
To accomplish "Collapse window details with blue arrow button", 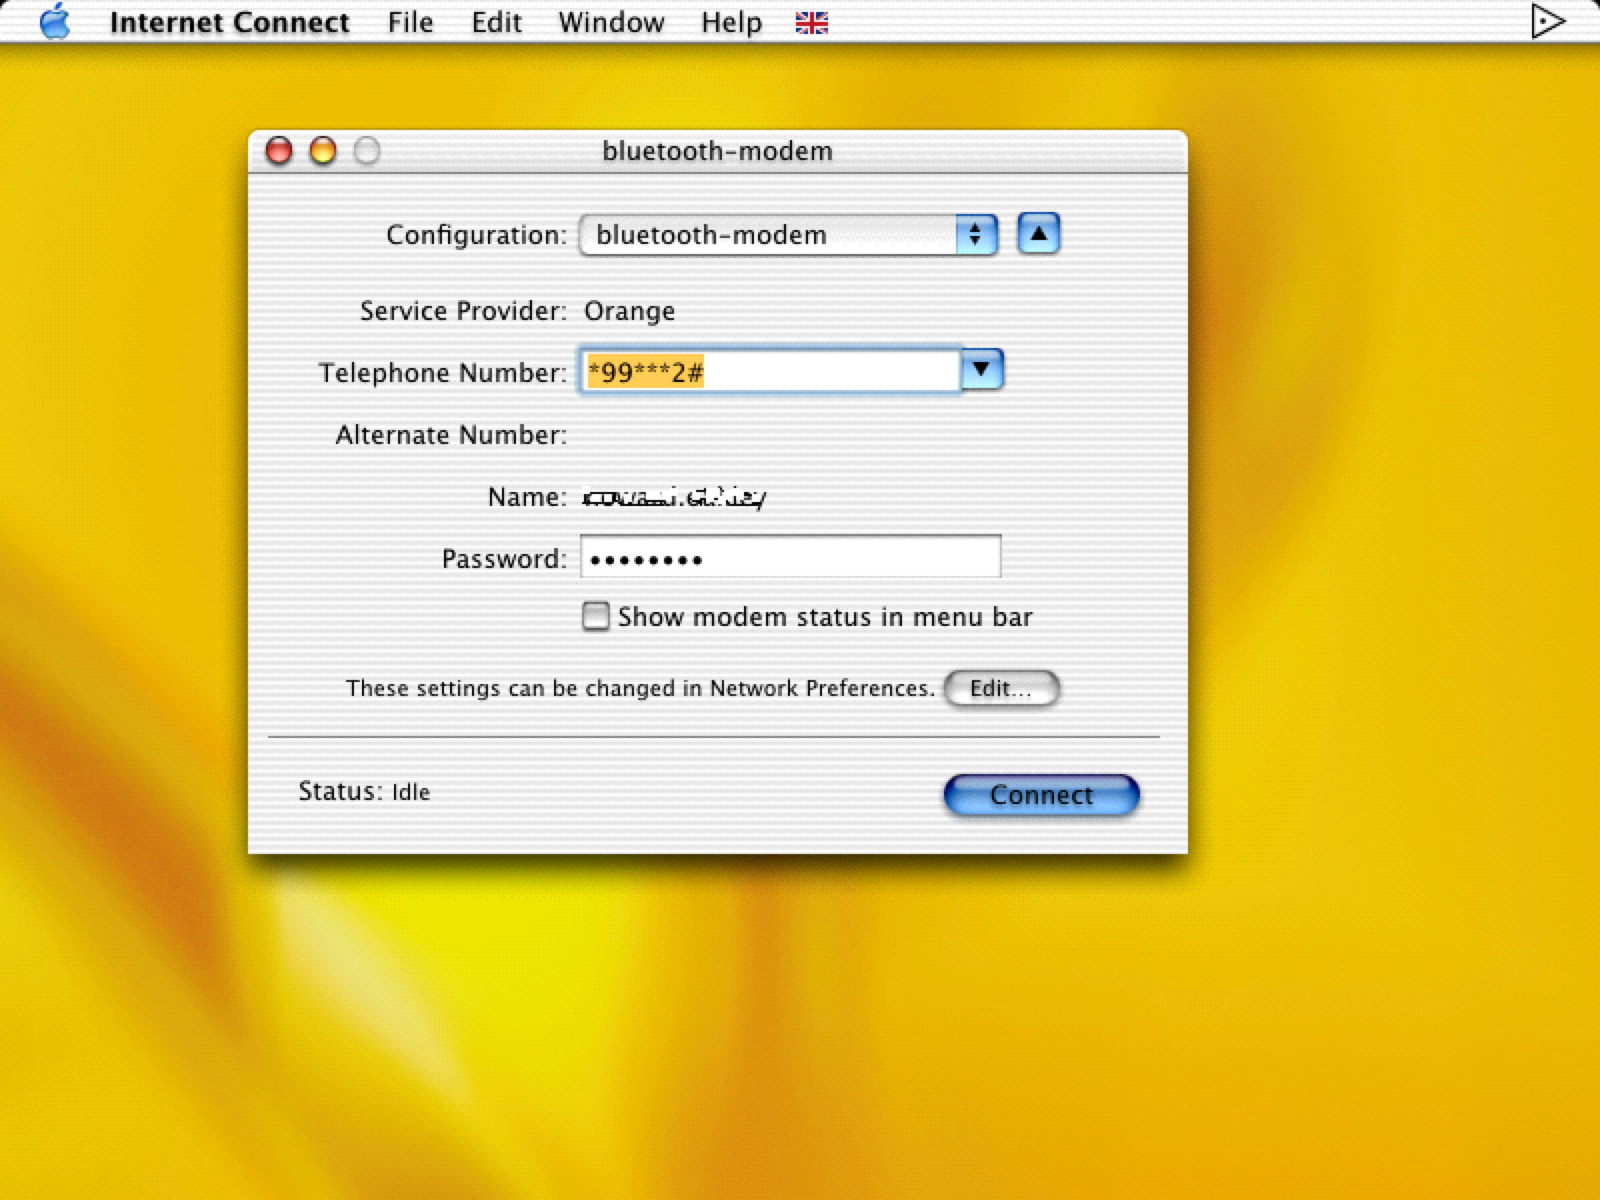I will pos(1038,234).
